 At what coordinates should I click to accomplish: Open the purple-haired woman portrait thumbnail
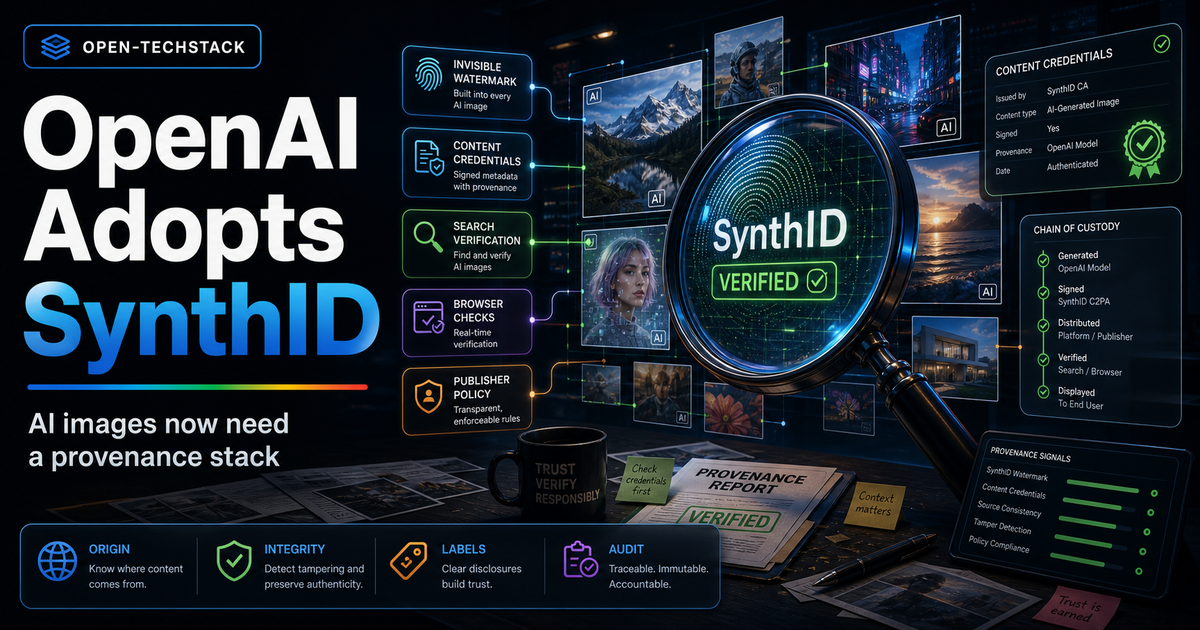point(623,290)
